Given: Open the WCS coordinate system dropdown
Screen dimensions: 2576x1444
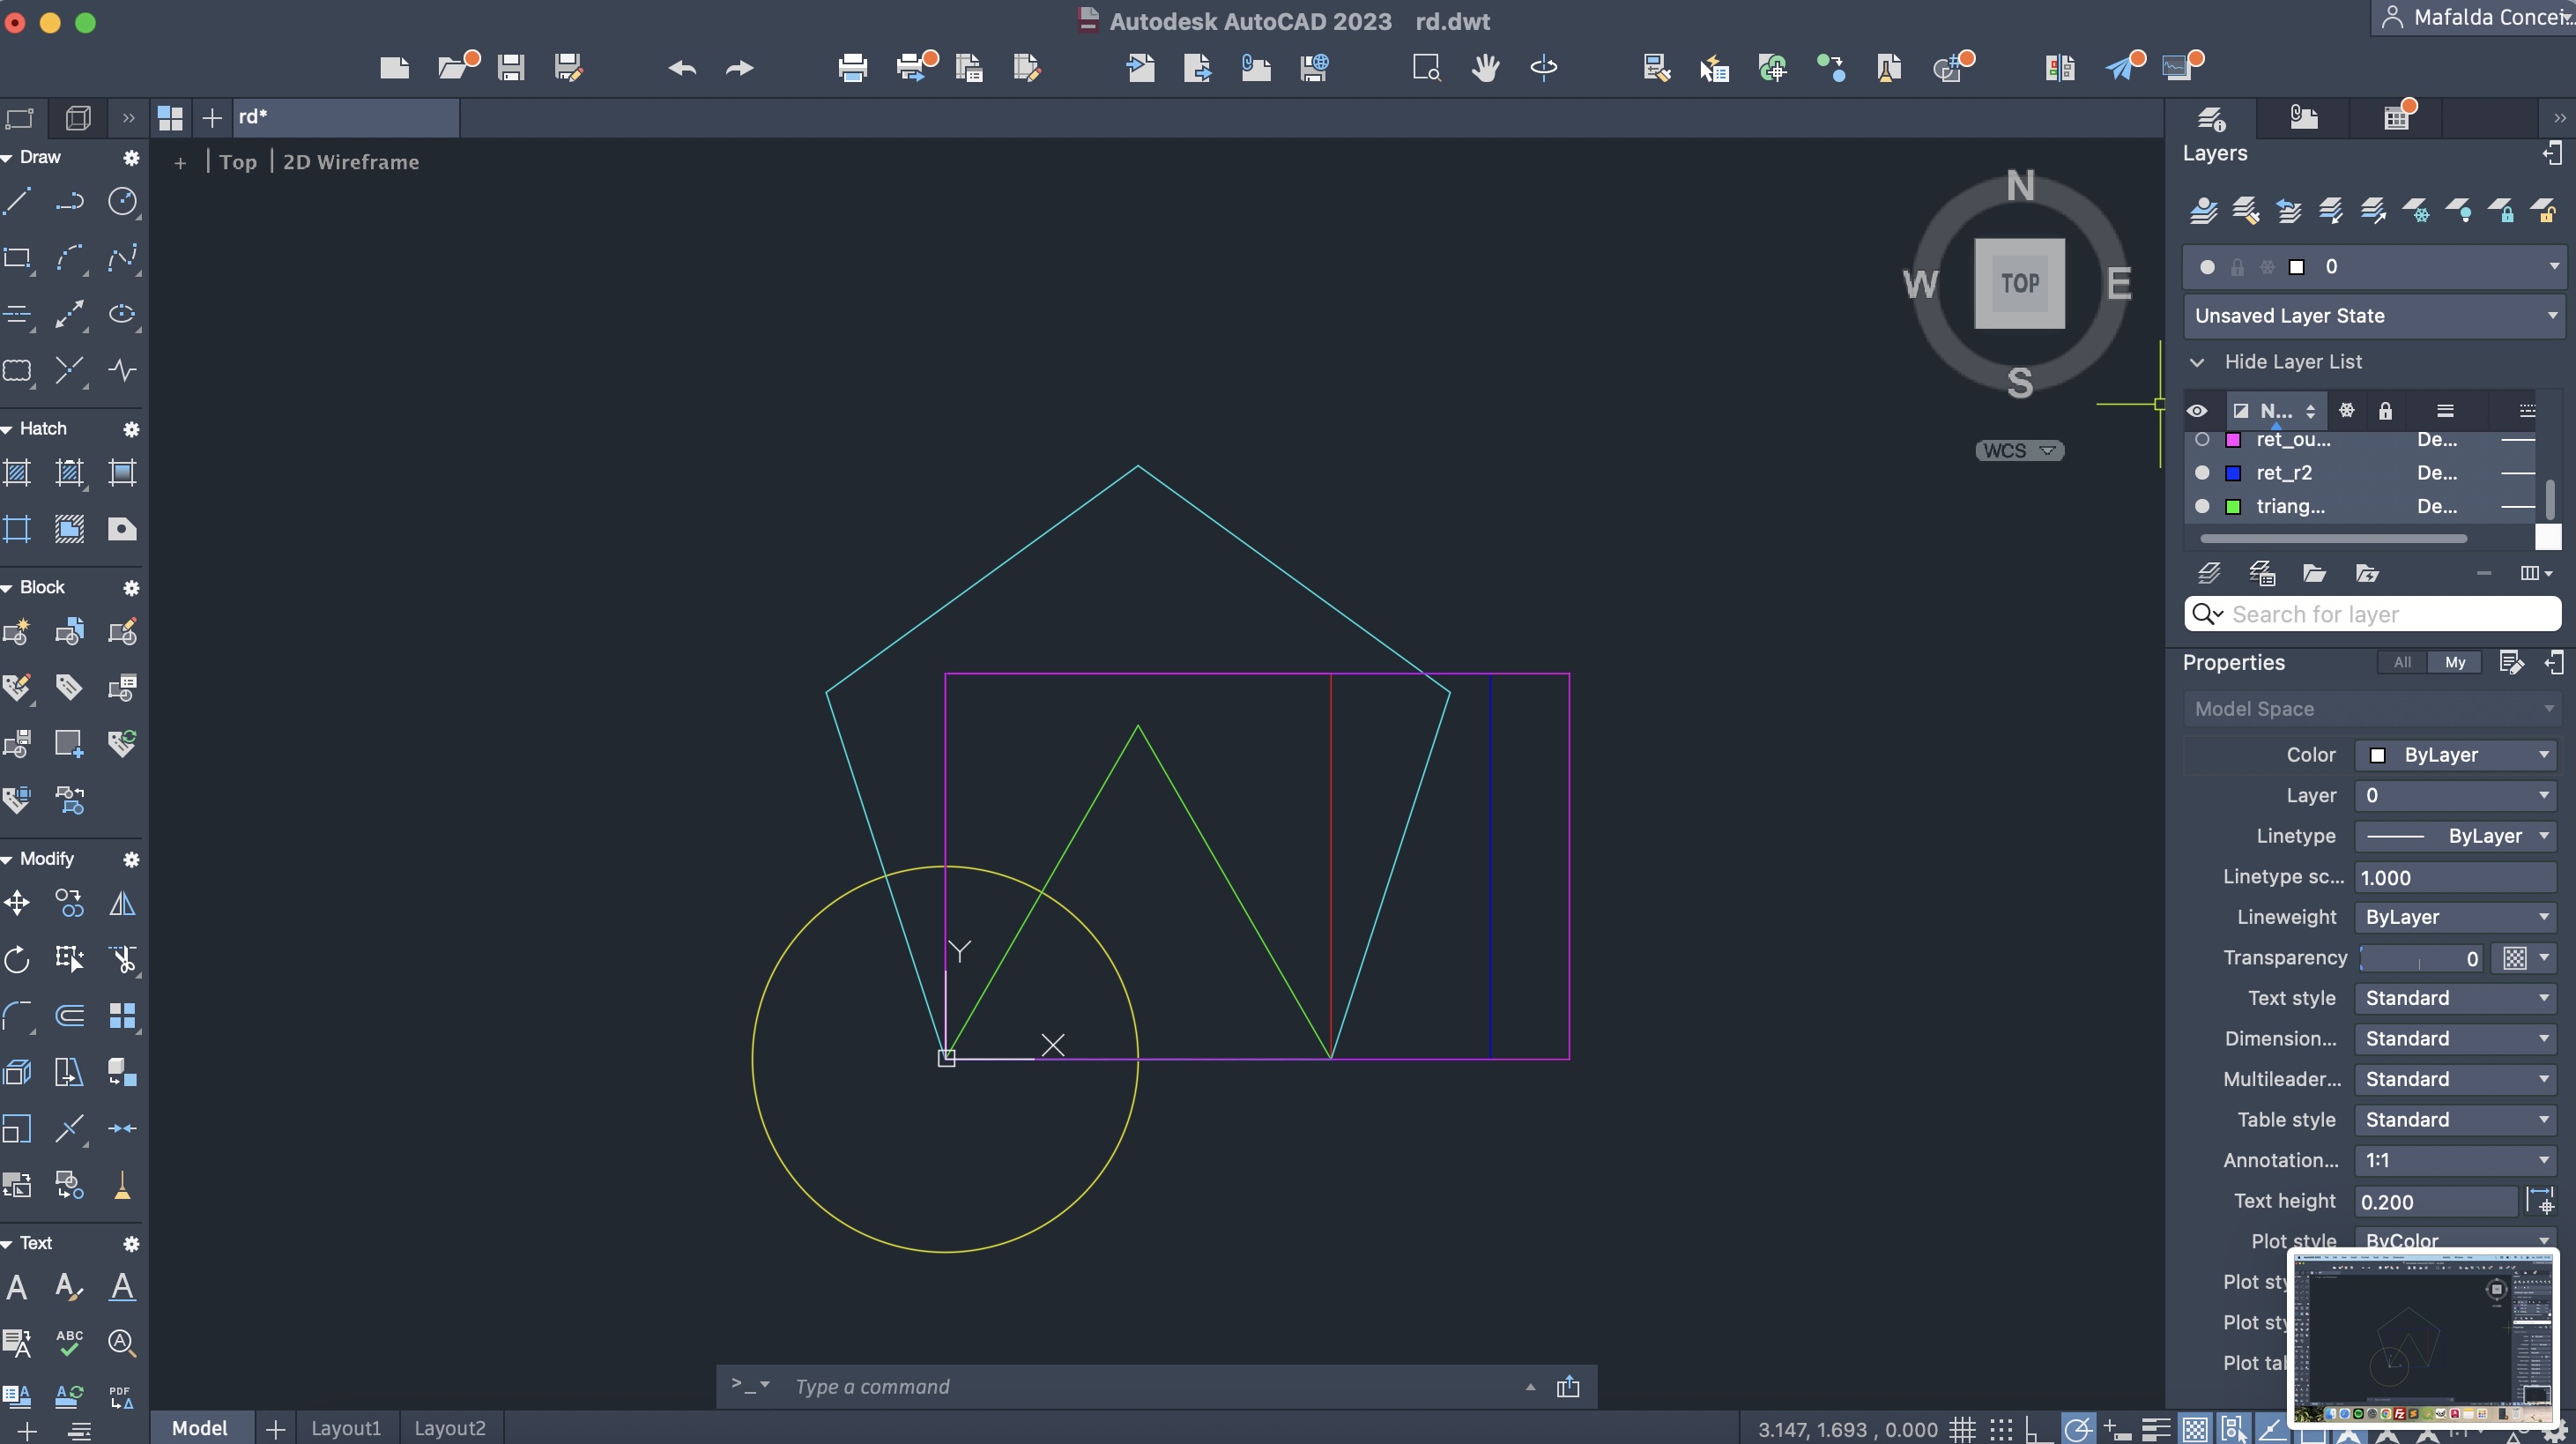Looking at the screenshot, I should tap(2019, 451).
